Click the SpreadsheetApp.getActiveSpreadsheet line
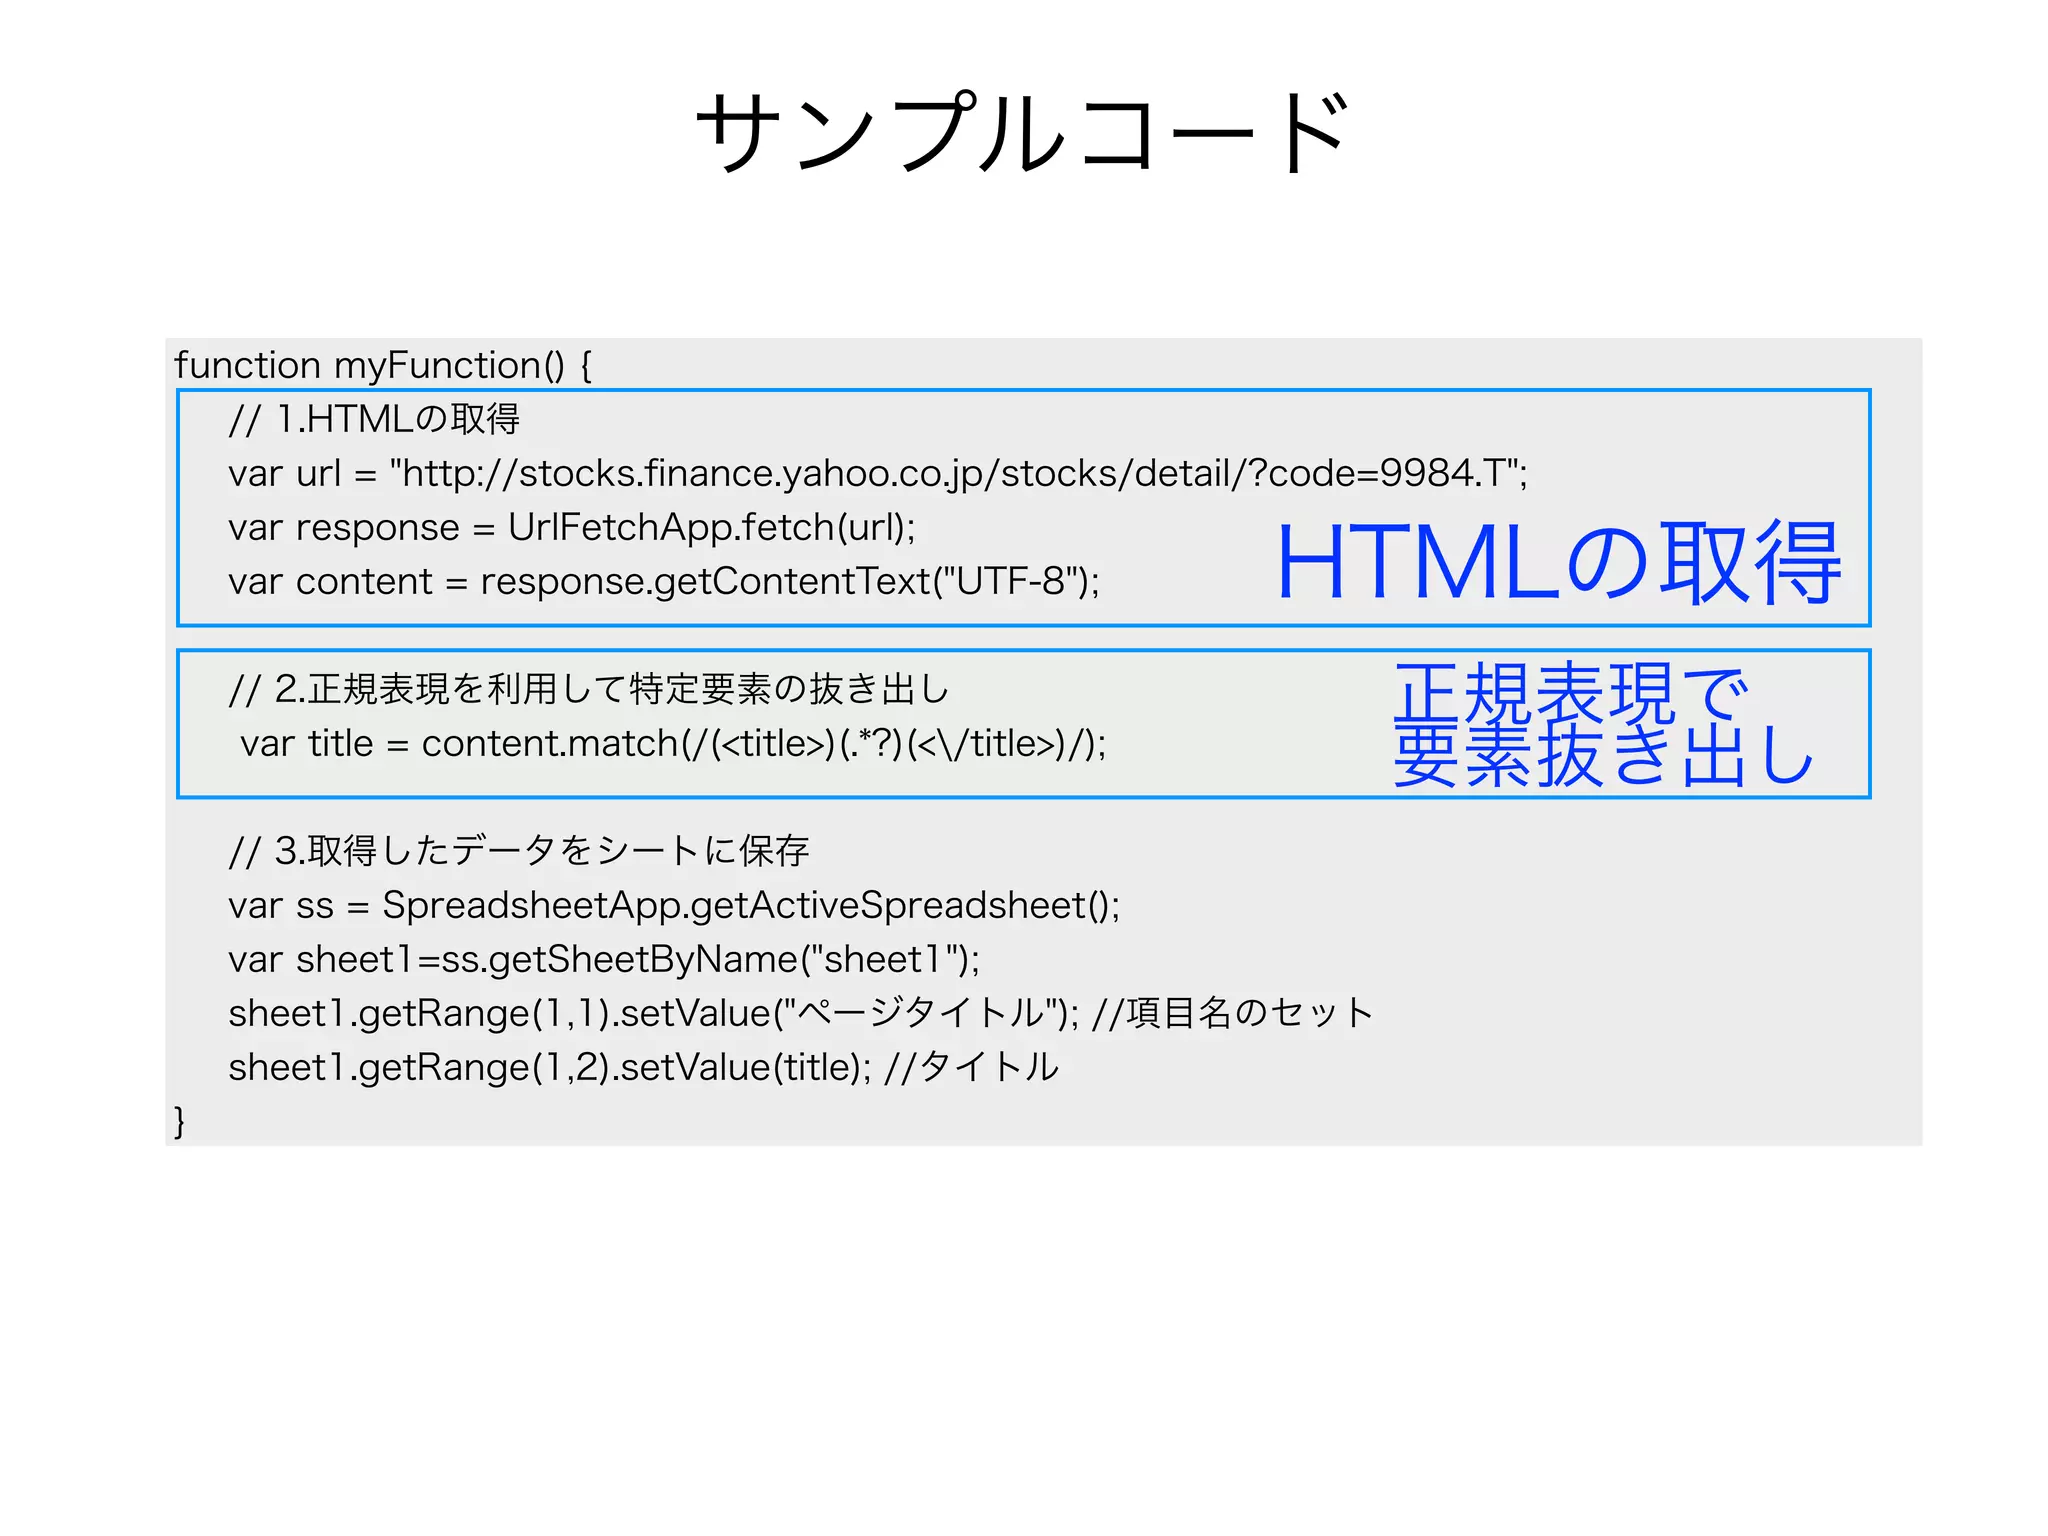Screen dimensions: 2048x1536 [673, 905]
